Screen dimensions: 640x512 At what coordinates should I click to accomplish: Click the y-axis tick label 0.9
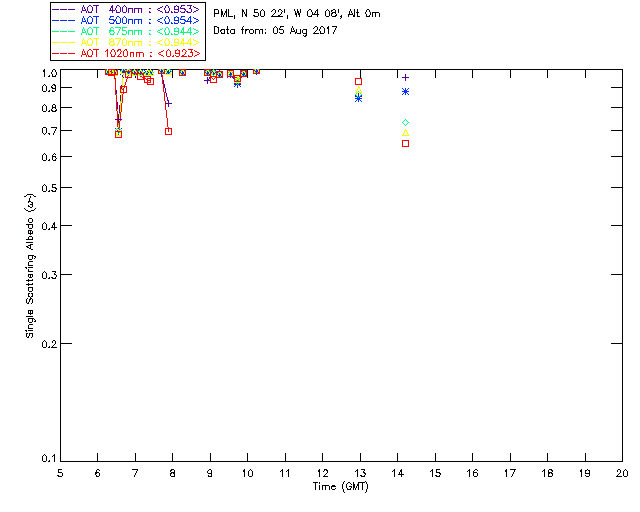[x=49, y=88]
